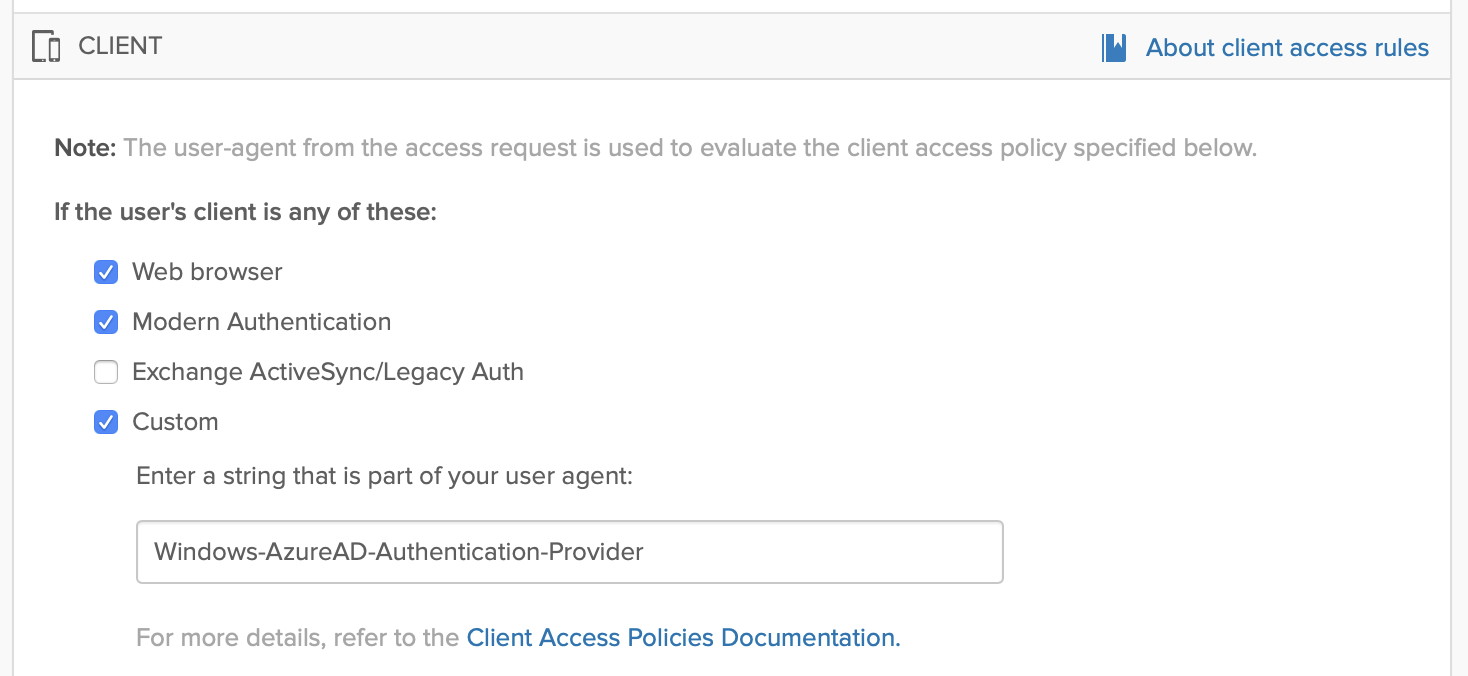
Task: Click the bold Note: label
Action: [85, 149]
